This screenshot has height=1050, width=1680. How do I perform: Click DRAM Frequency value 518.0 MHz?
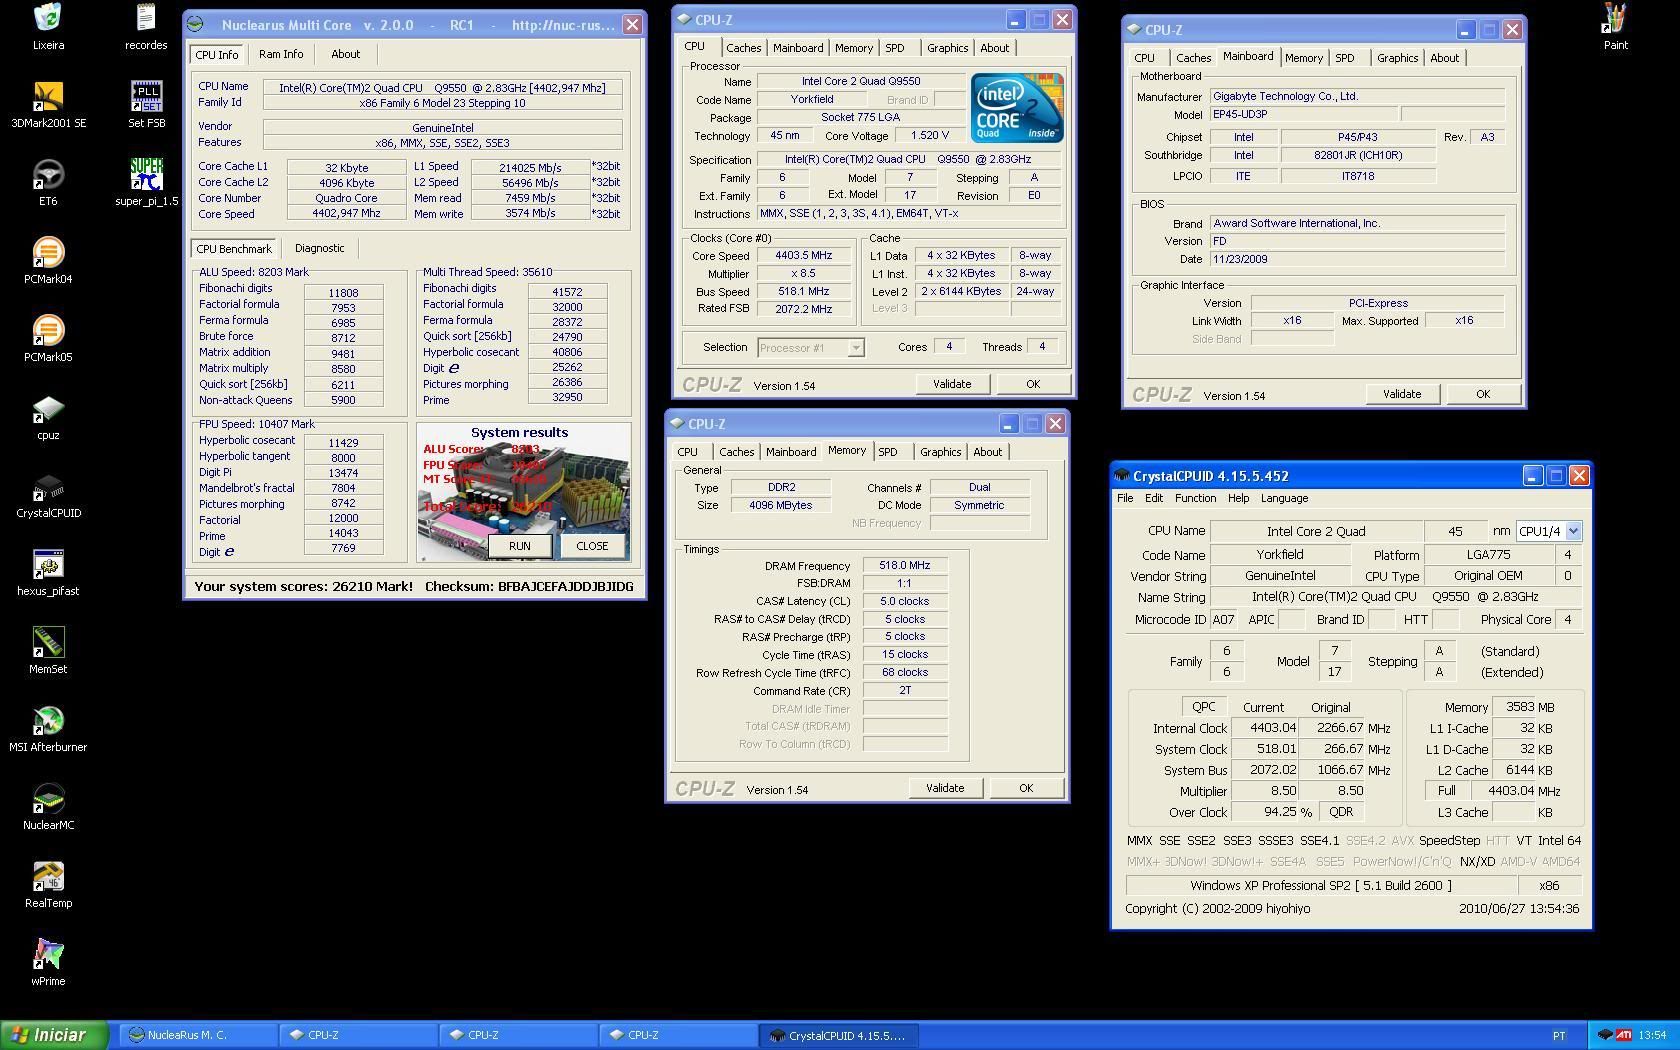(905, 566)
